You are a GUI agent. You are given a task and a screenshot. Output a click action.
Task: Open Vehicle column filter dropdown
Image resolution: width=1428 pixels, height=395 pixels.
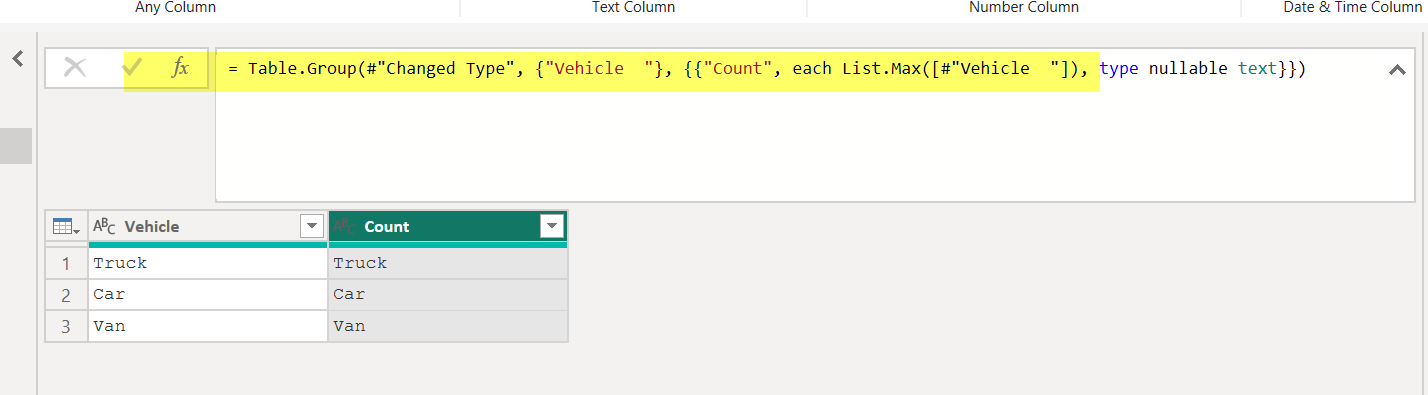[x=312, y=227]
